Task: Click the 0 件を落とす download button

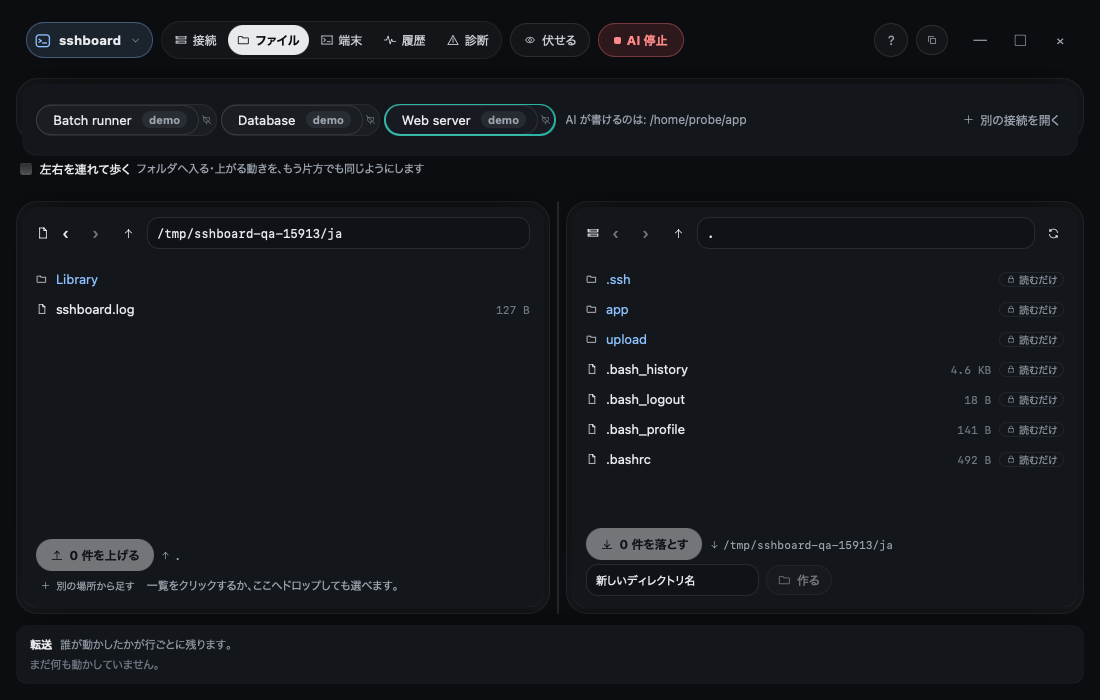Action: click(644, 544)
